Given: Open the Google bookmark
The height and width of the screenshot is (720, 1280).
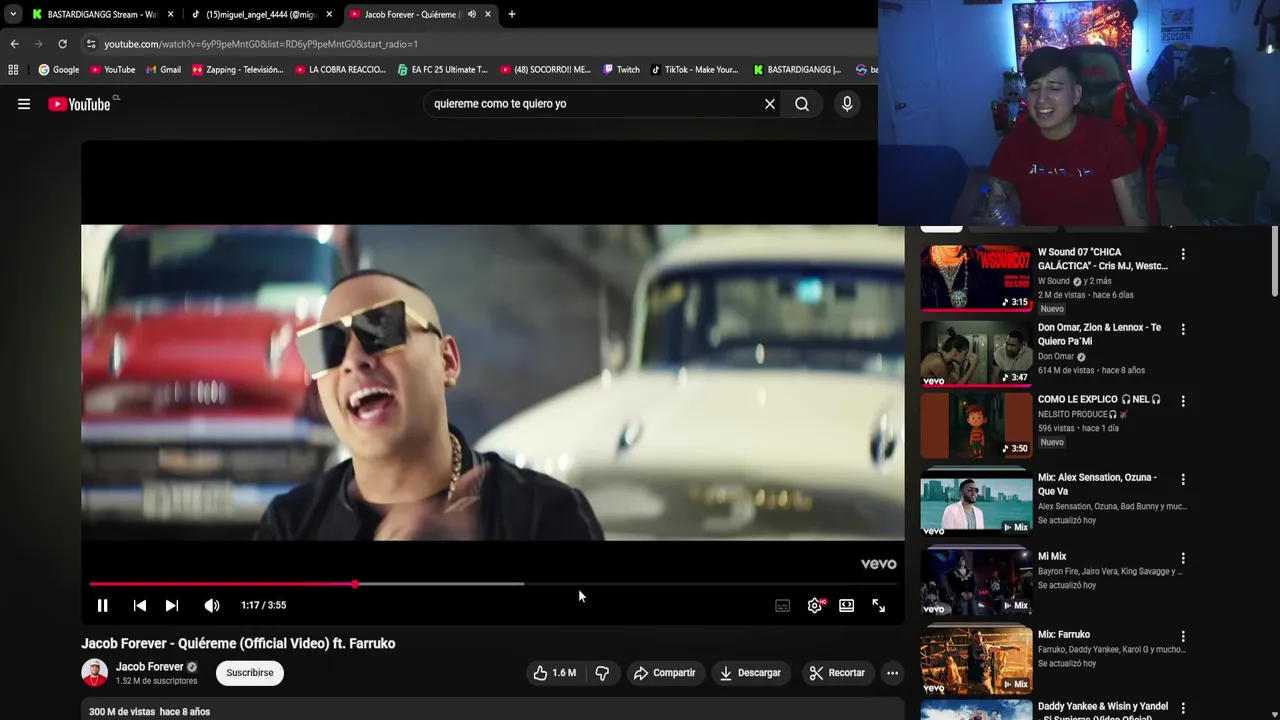Looking at the screenshot, I should click(x=59, y=70).
